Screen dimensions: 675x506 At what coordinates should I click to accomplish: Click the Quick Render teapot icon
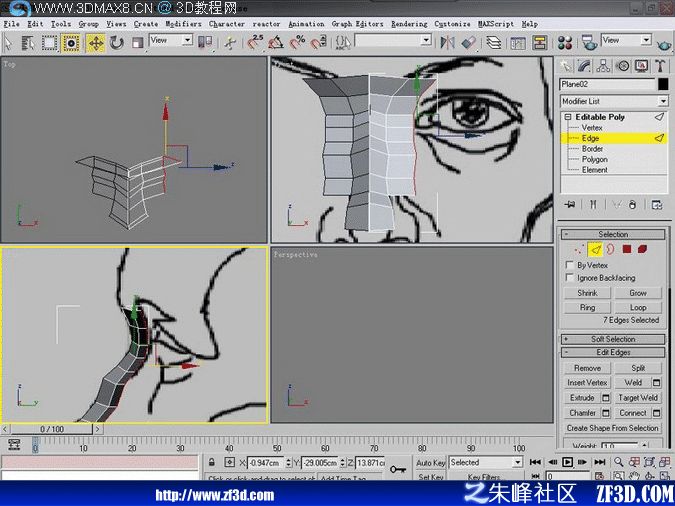pos(664,43)
